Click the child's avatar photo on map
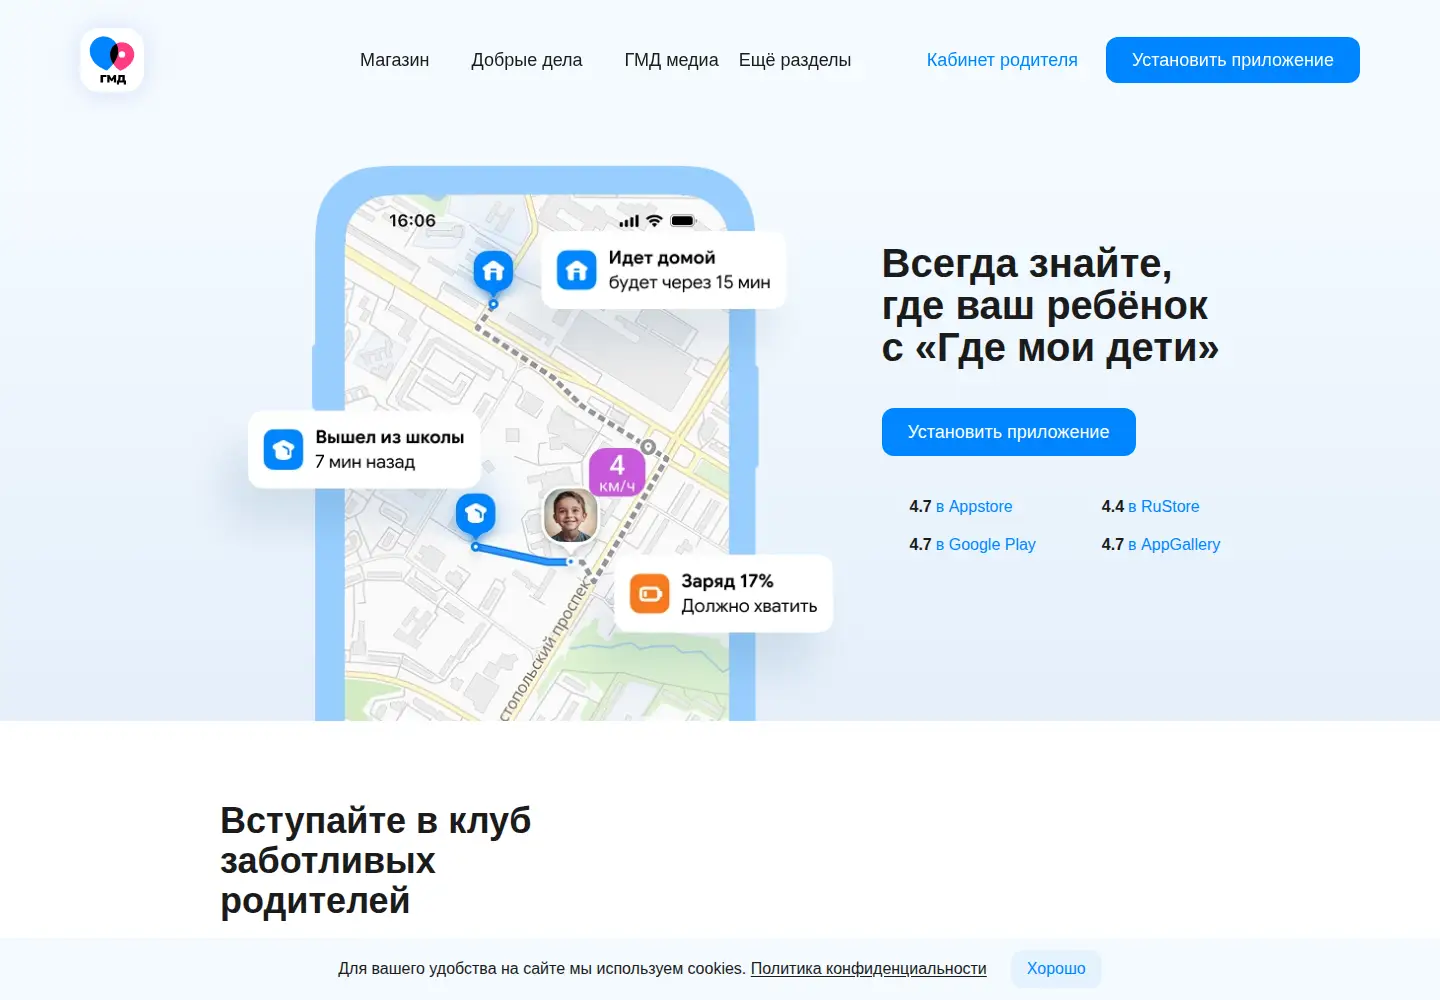Screen dimensions: 1440x1000 pos(570,516)
